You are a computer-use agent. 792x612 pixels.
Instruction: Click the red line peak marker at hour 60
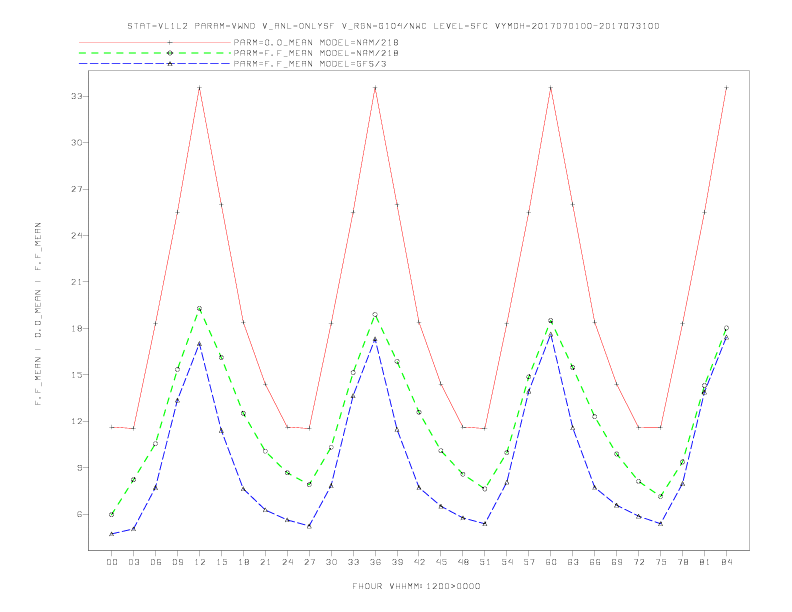551,88
